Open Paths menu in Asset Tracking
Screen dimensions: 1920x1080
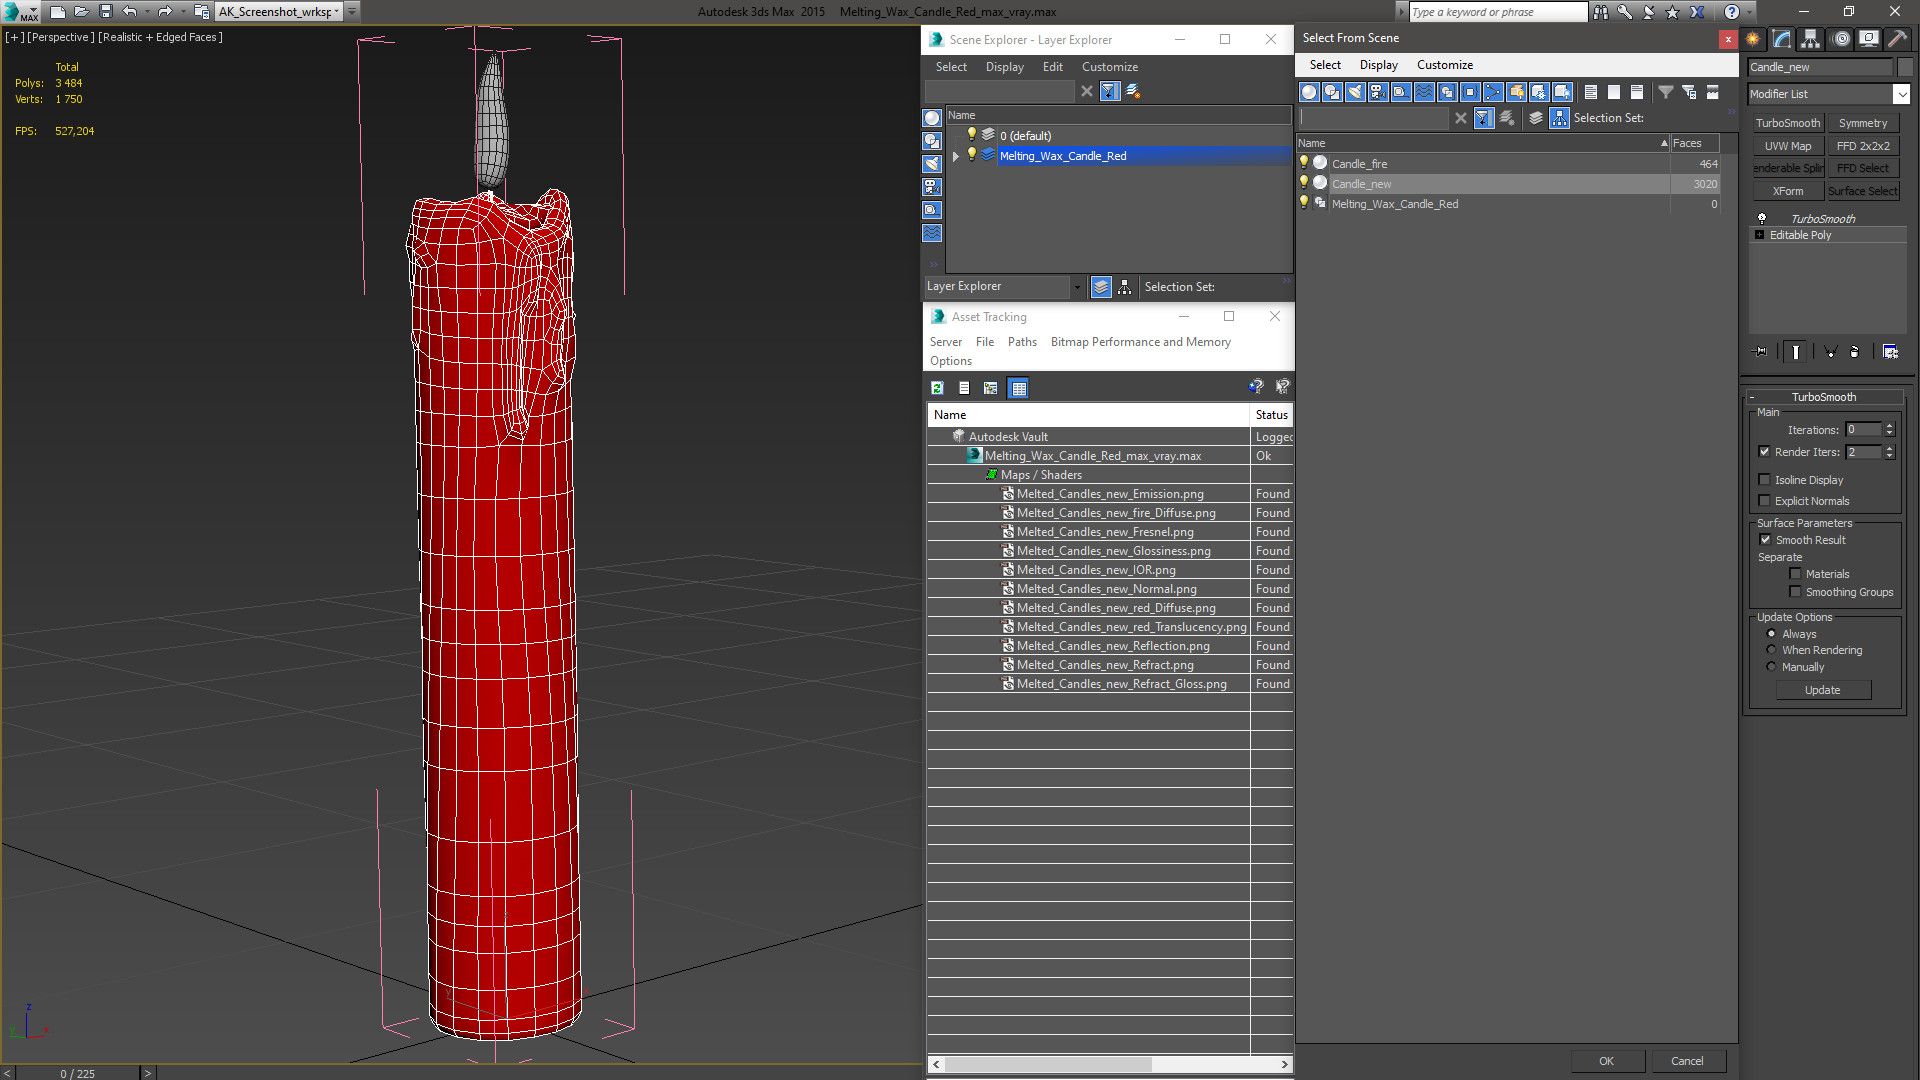[x=1022, y=342]
